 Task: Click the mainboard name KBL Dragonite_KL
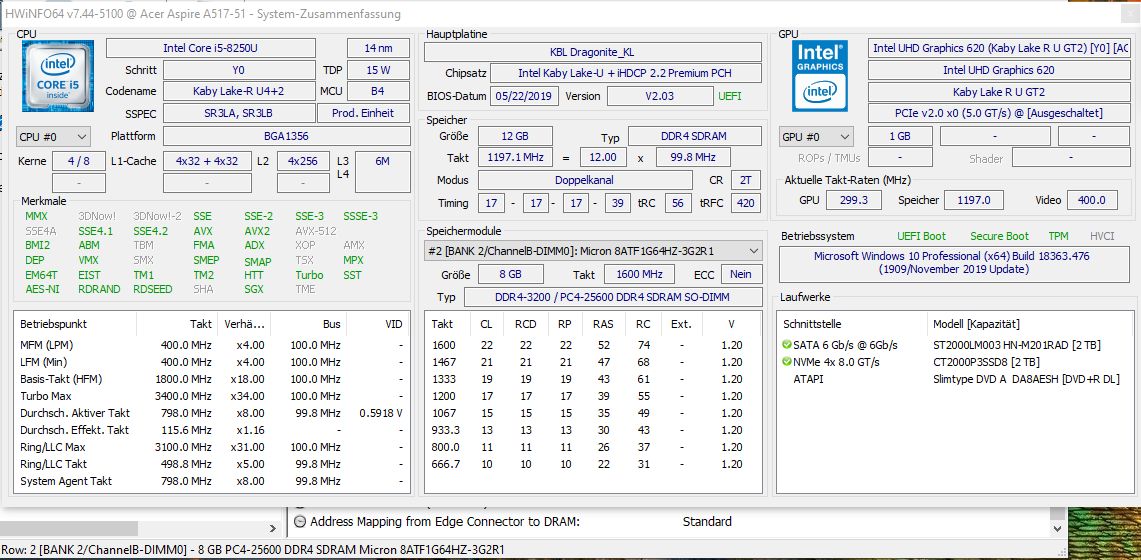[x=593, y=52]
